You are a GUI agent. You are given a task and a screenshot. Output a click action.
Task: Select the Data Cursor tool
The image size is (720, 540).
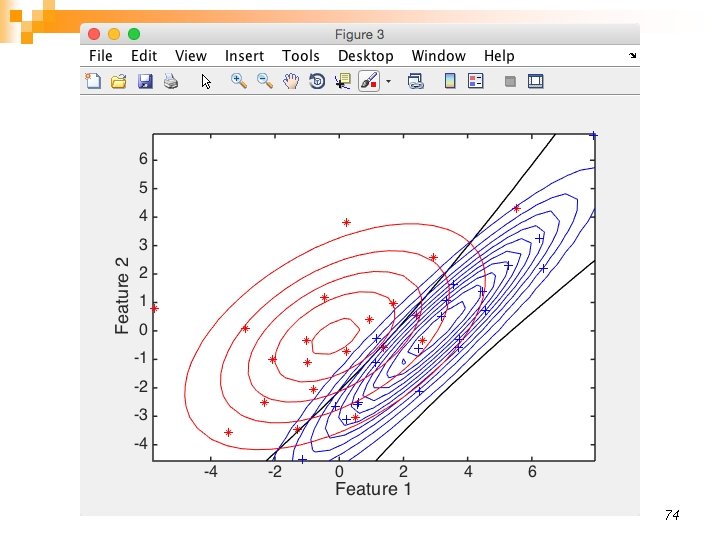(x=343, y=81)
